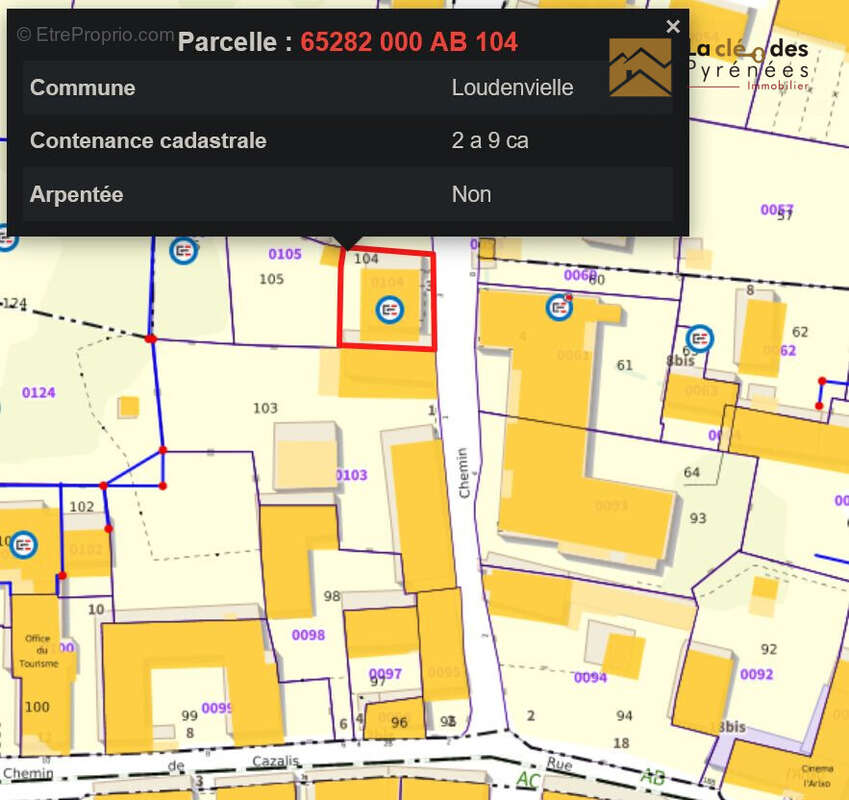This screenshot has height=800, width=849.
Task: Select the purple parcel label 0124
Action: point(38,392)
